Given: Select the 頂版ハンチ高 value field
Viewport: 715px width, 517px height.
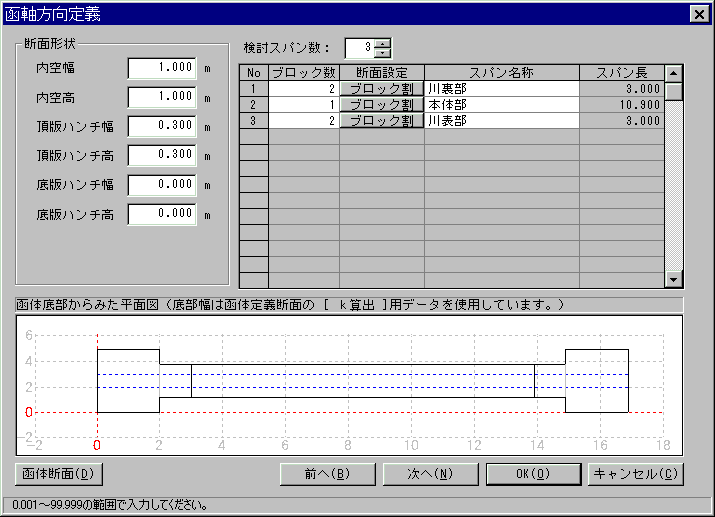Looking at the screenshot, I should (162, 155).
